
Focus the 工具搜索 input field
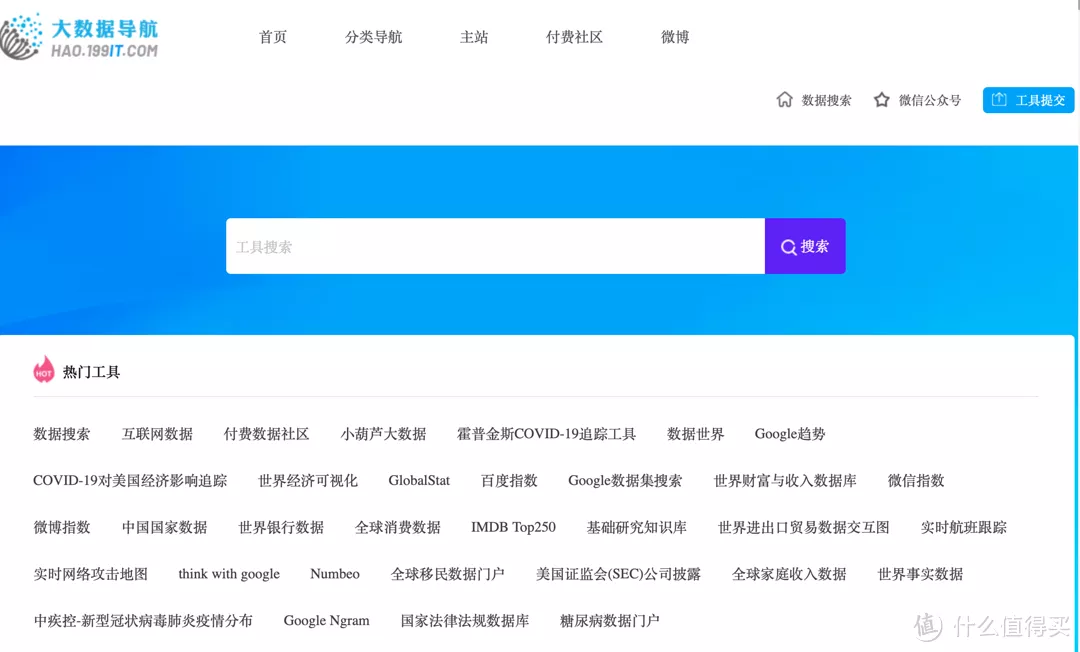[495, 246]
